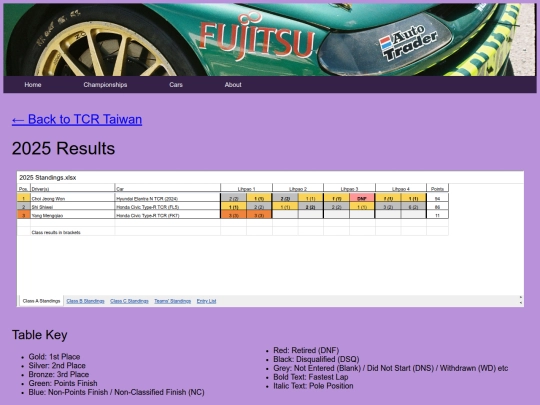The height and width of the screenshot is (405, 540).
Task: Open the About page
Action: click(233, 85)
